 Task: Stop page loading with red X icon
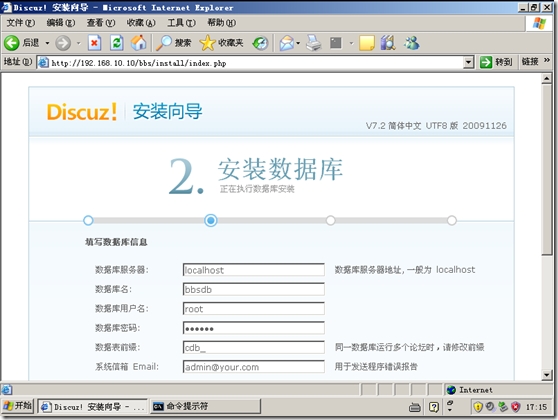[x=94, y=43]
